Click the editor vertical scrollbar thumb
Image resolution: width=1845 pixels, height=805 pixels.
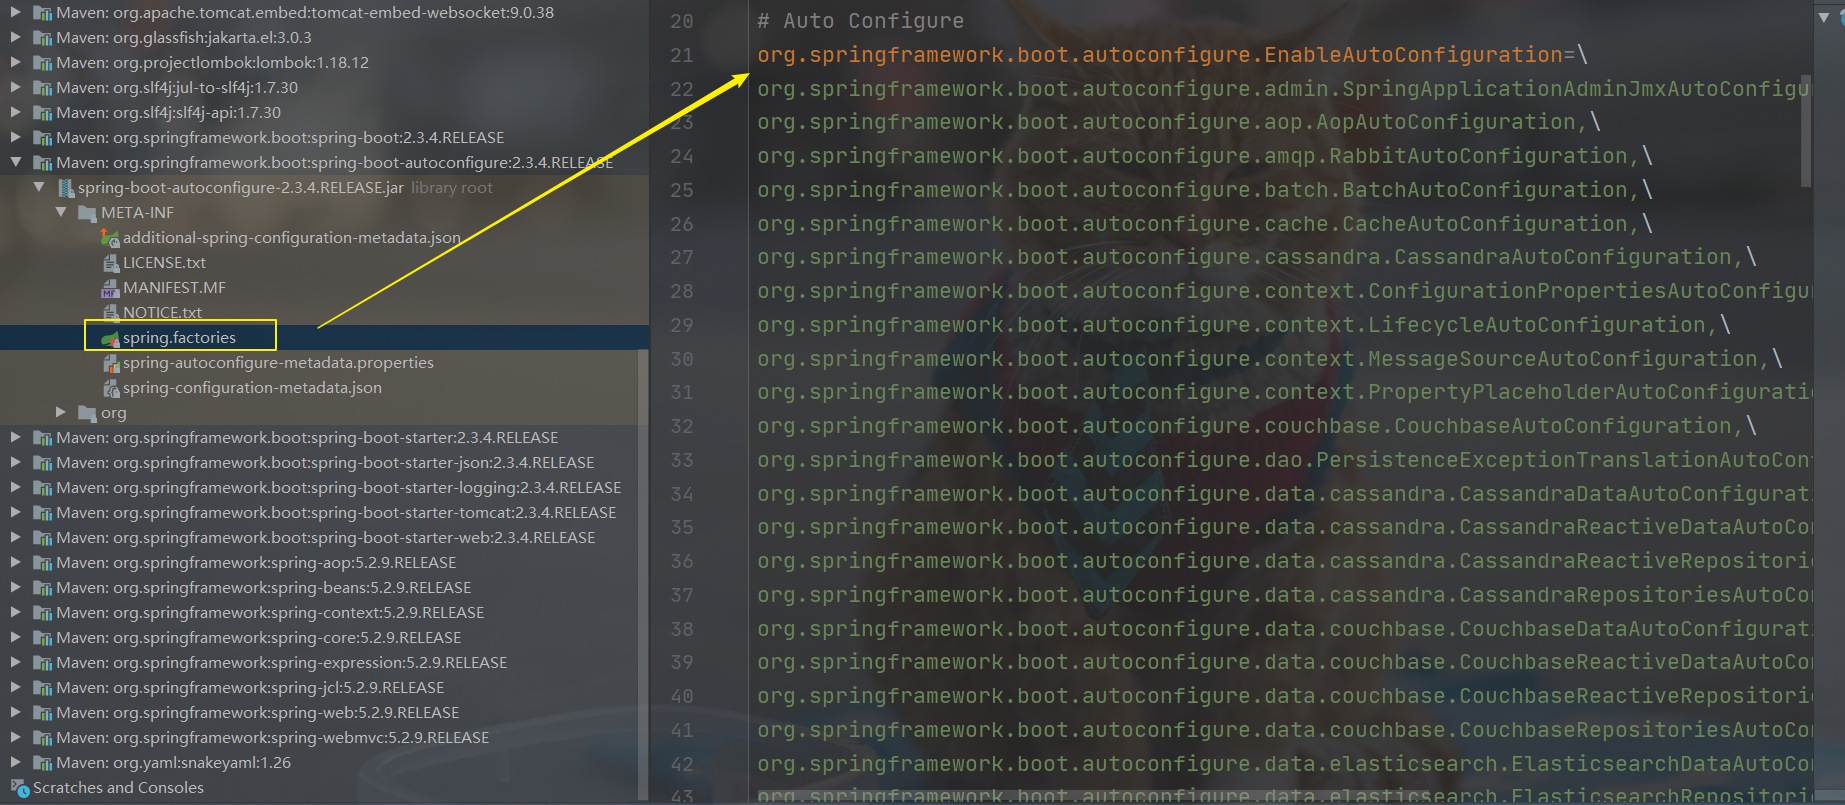pos(1806,130)
